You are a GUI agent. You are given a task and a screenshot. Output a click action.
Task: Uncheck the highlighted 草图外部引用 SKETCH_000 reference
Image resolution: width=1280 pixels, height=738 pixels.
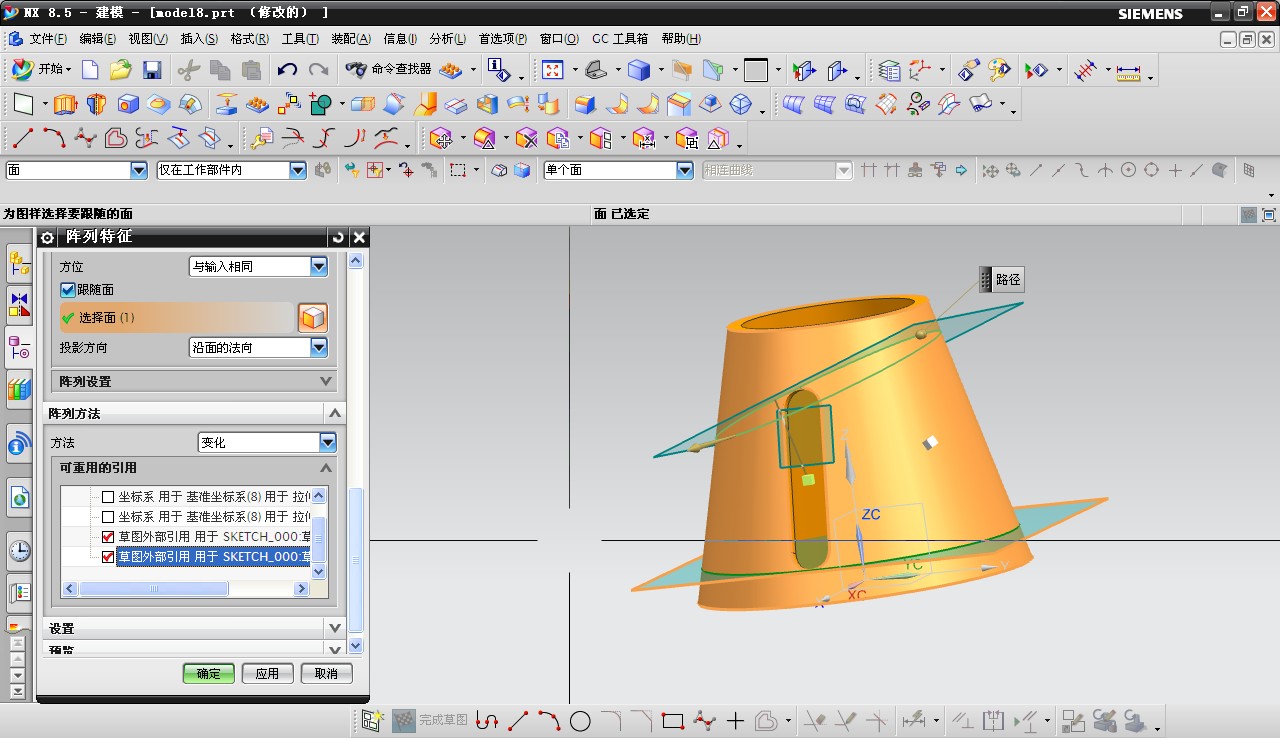click(x=108, y=557)
